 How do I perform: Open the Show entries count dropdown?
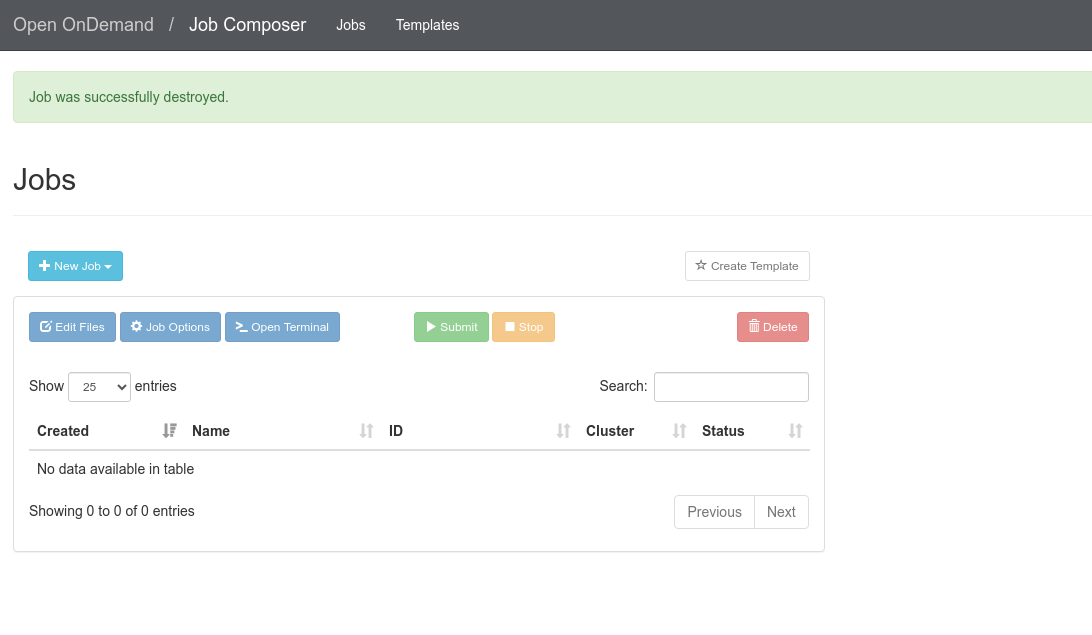(99, 387)
